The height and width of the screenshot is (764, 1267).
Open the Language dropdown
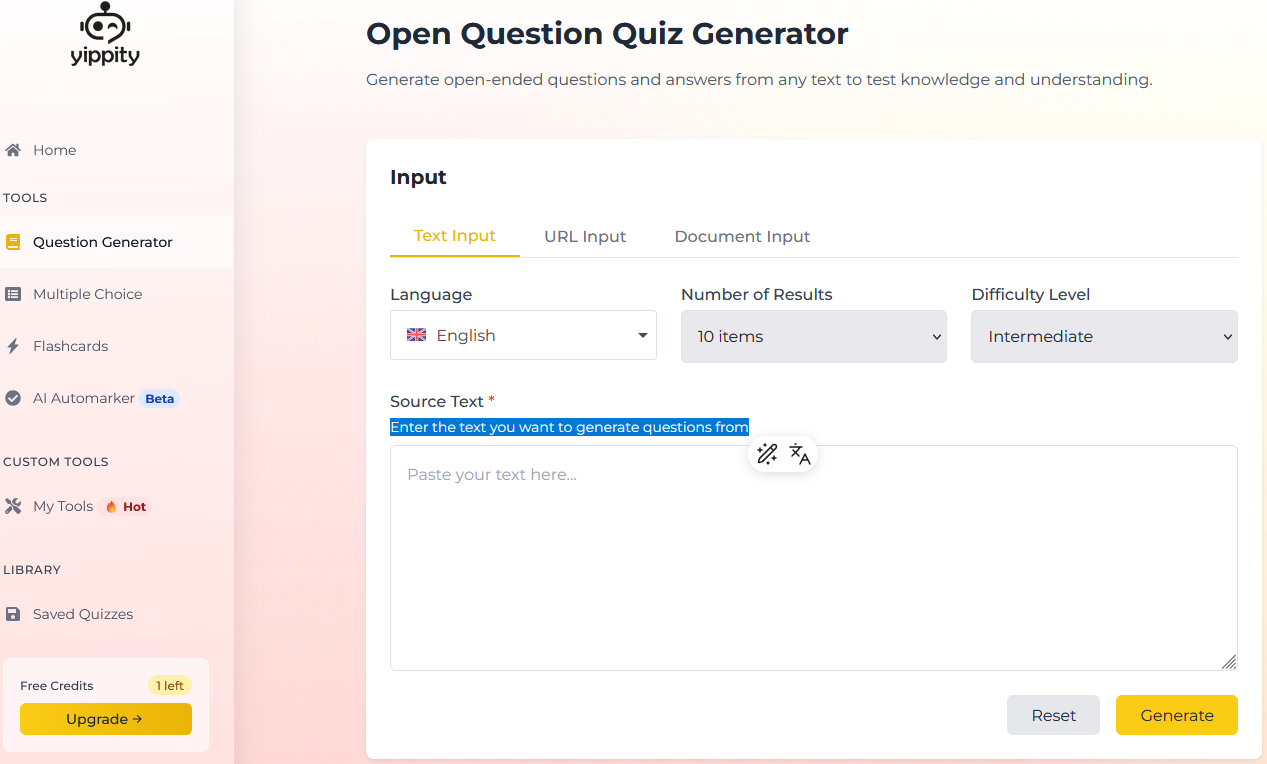[x=523, y=335]
